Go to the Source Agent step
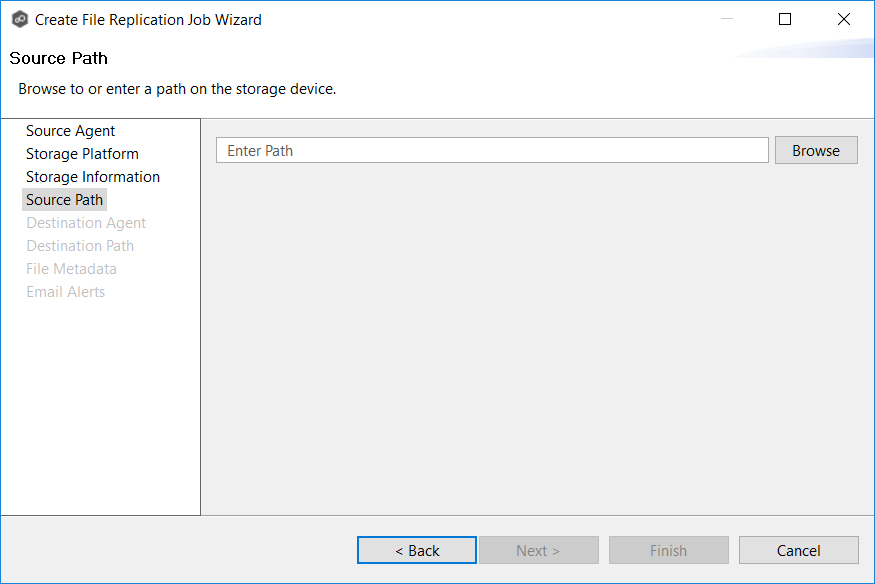Viewport: 875px width, 584px height. tap(70, 131)
